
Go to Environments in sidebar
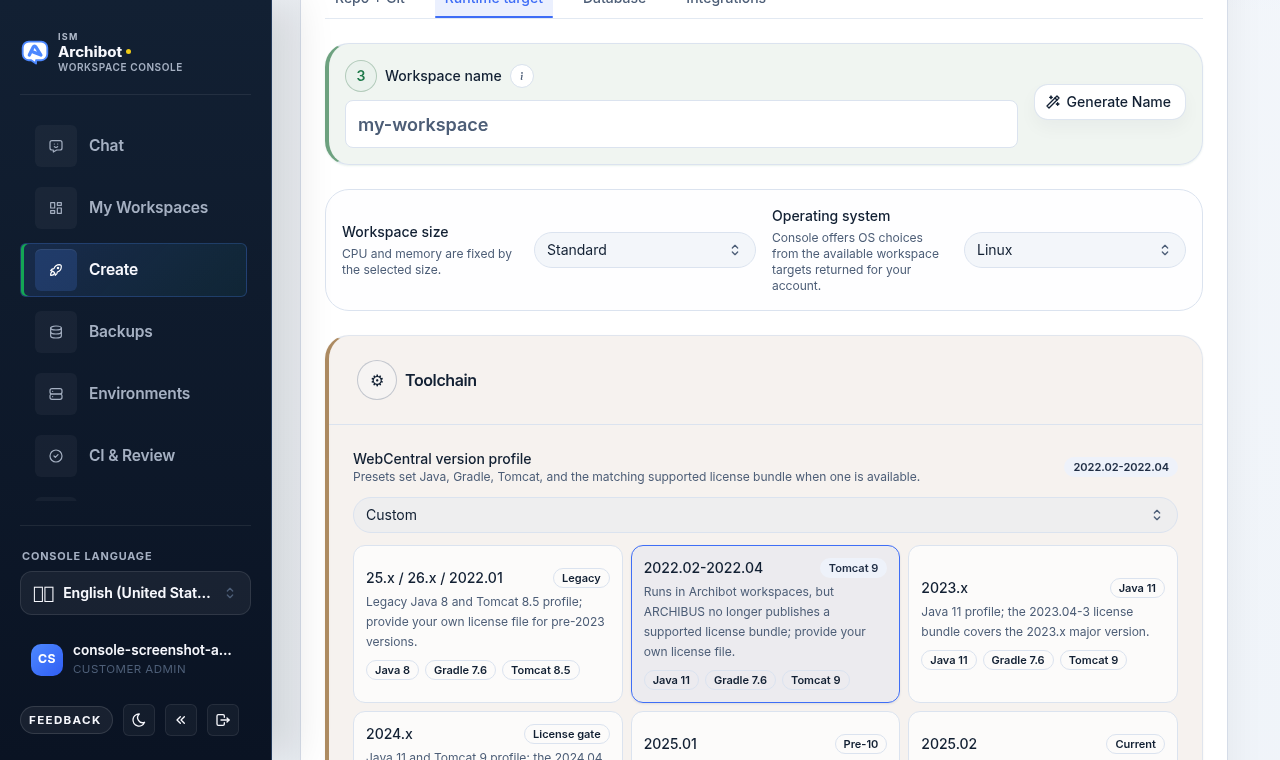(x=134, y=394)
